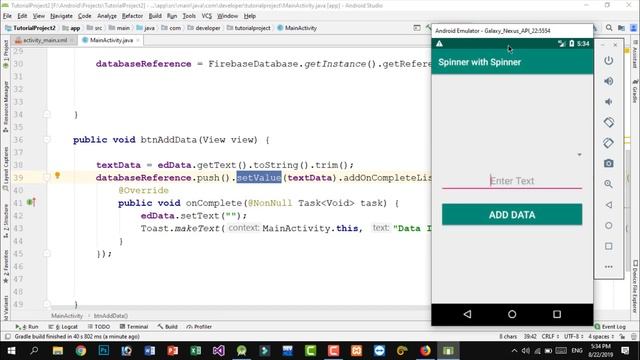The width and height of the screenshot is (640, 360).
Task: Open Microsoft Word from the taskbar
Action: (150, 351)
